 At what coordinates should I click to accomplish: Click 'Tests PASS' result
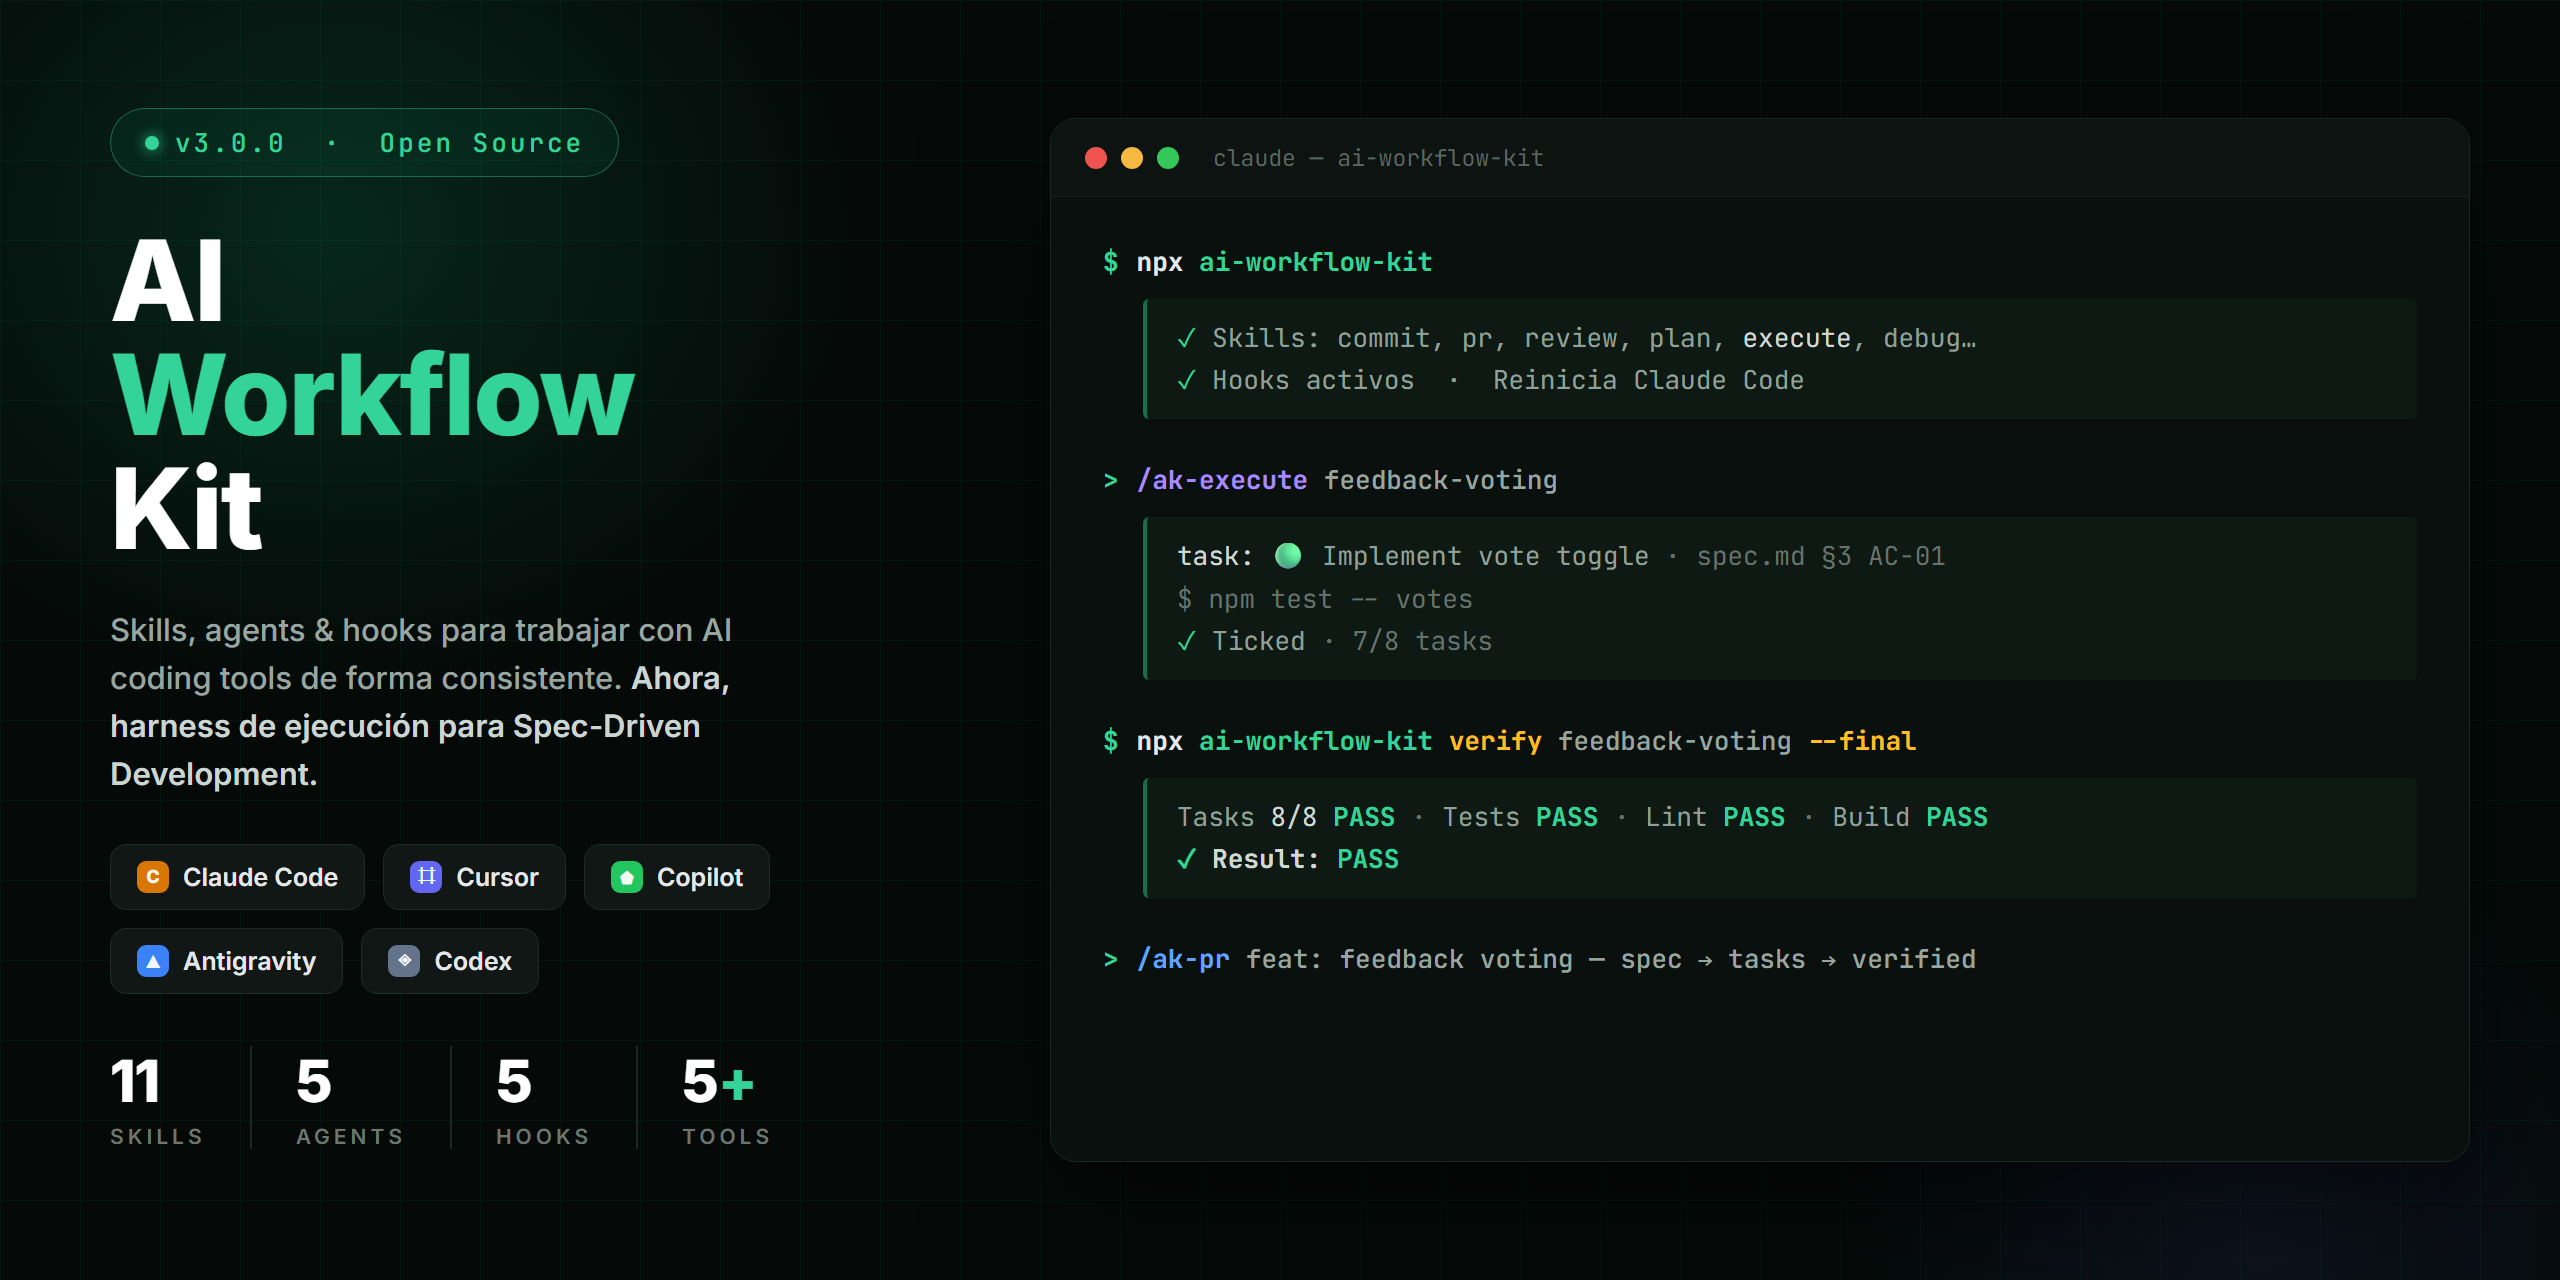1520,817
